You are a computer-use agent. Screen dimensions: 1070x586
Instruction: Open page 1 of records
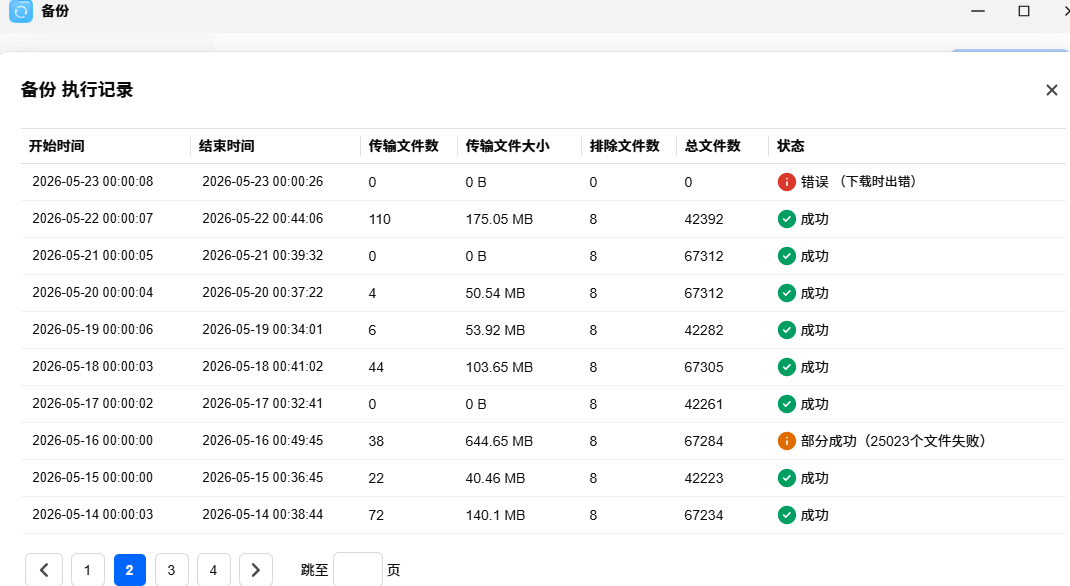tap(87, 570)
